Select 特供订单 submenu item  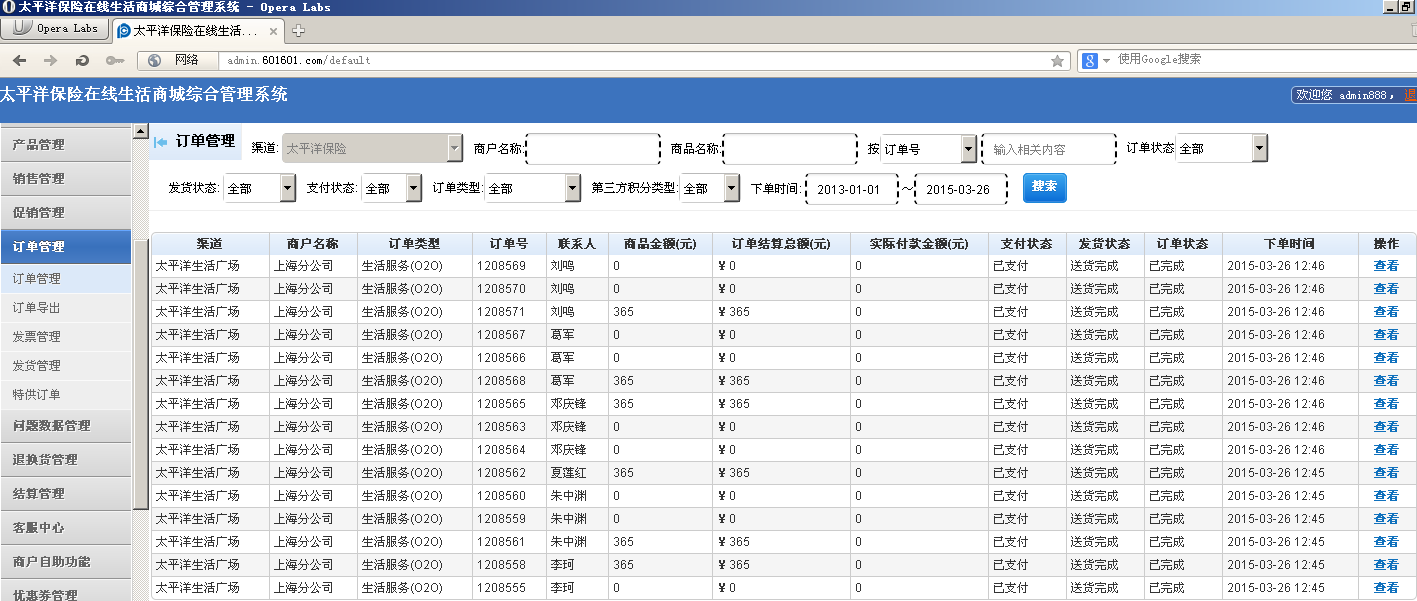pos(65,394)
